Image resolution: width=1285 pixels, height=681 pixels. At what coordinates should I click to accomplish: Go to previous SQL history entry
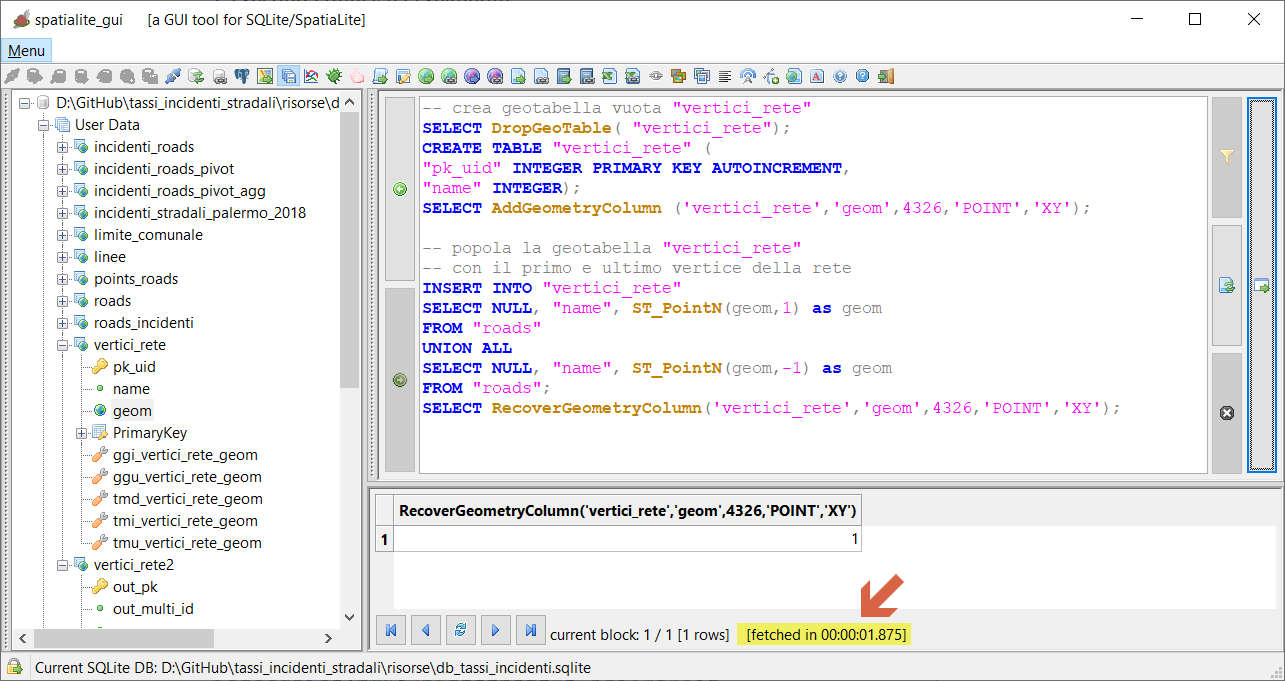(x=400, y=189)
